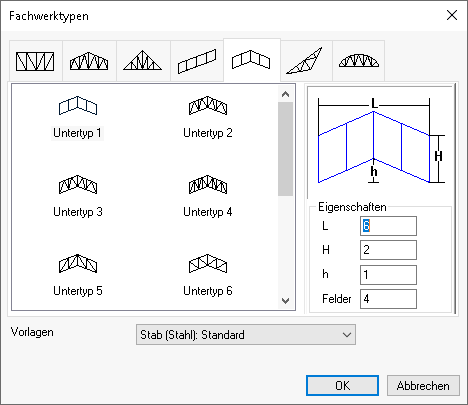Viewport: 468px width, 405px height.
Task: Pick the Untertyp 5 truss icon
Action: click(x=78, y=263)
